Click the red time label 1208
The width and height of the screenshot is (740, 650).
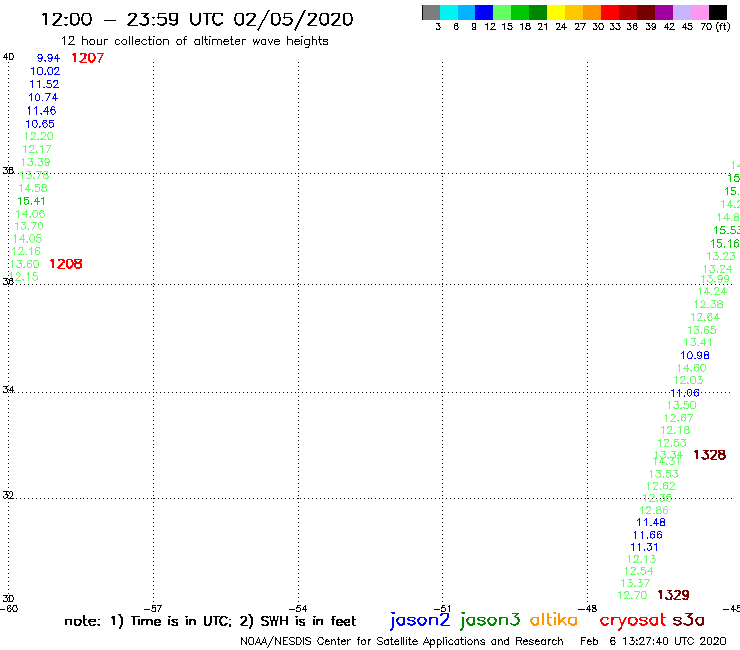(66, 264)
